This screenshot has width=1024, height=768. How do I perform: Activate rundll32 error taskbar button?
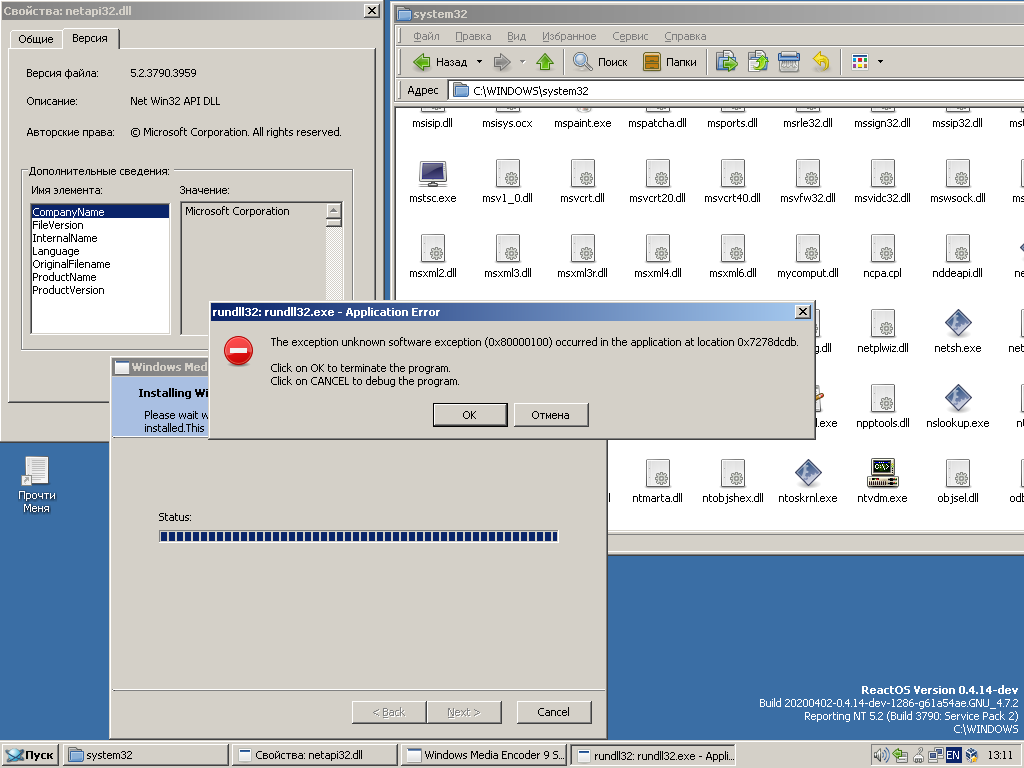click(x=653, y=755)
